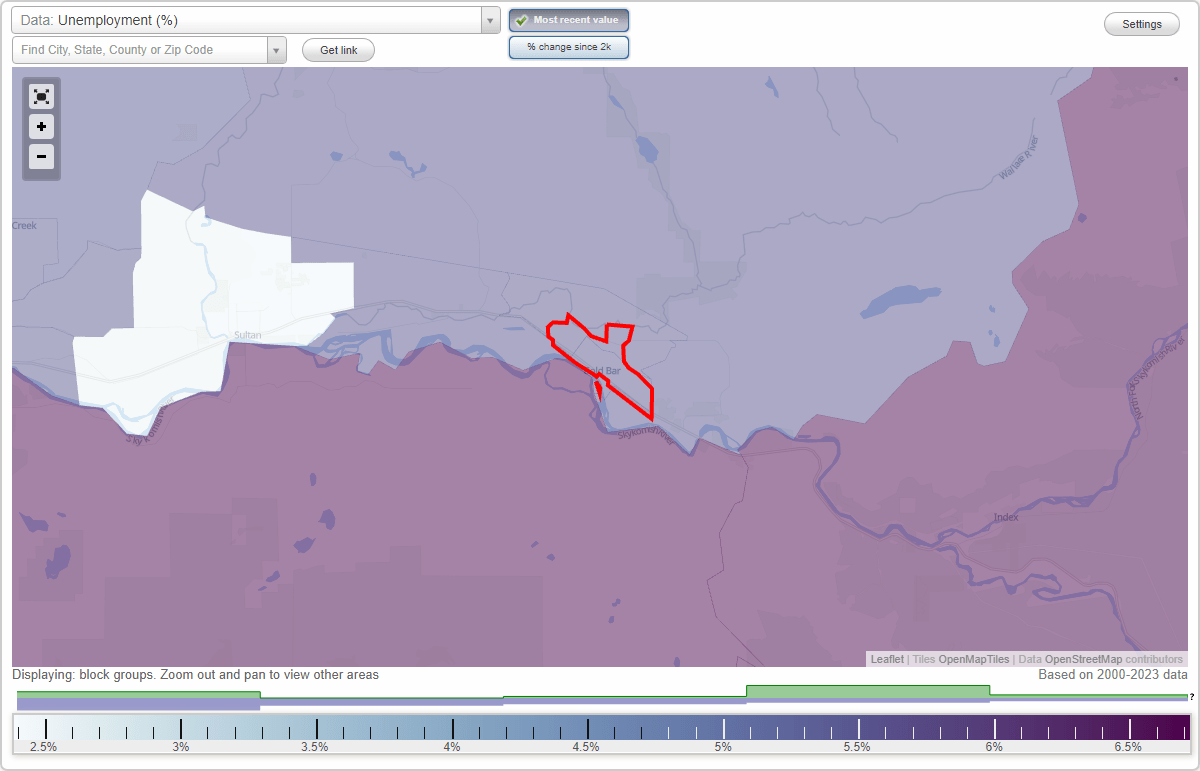Screen dimensions: 1200x771
Task: Open the help question mark by histogram
Action: pos(1192,697)
